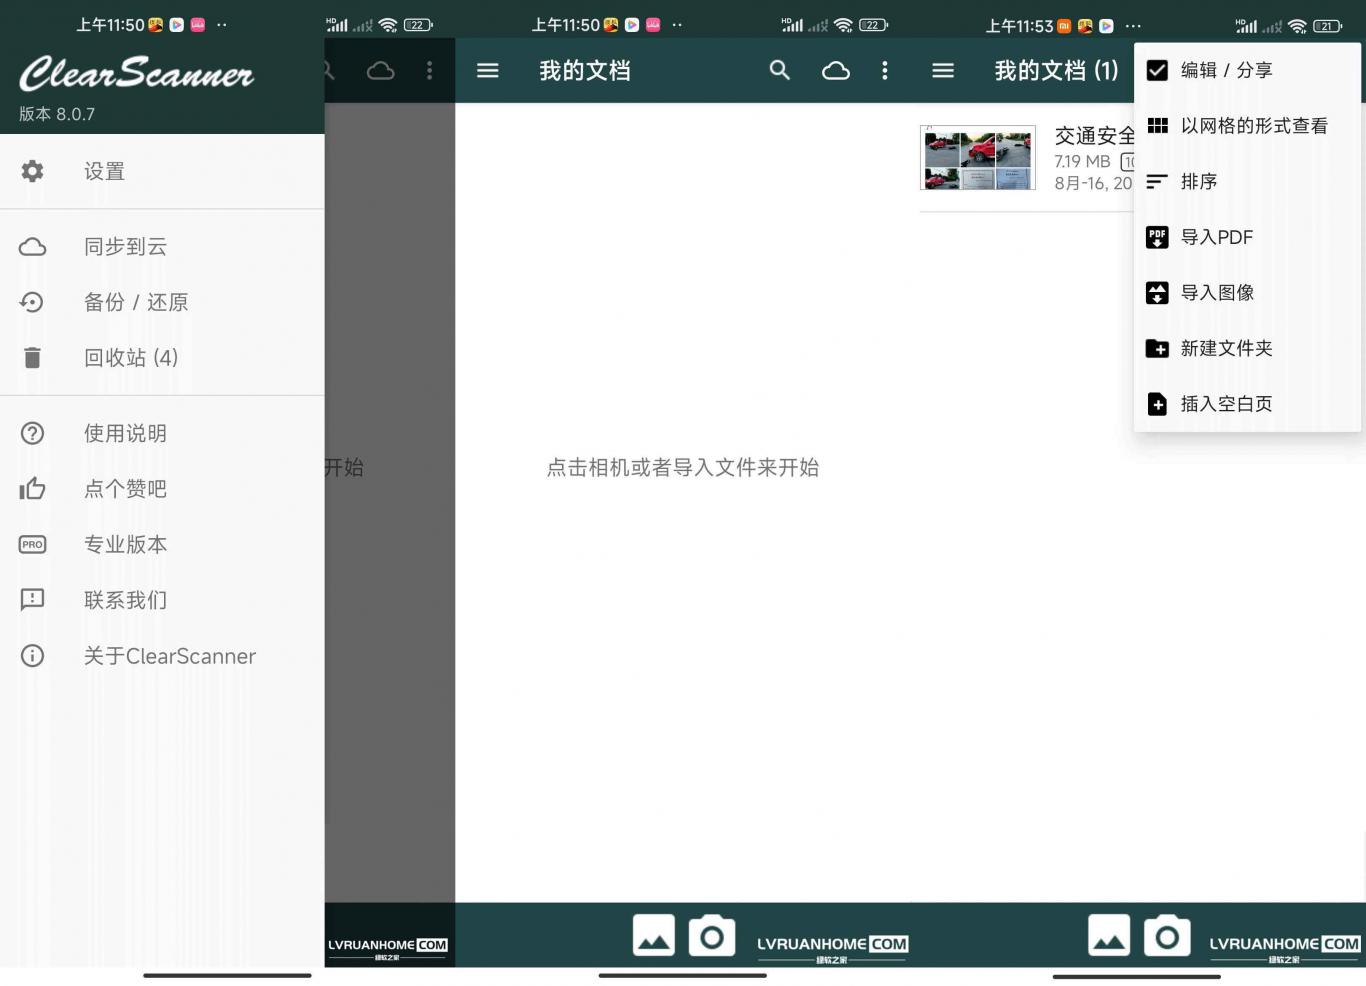
Task: Open hamburger menu beside 我的文档 (1)
Action: point(942,70)
